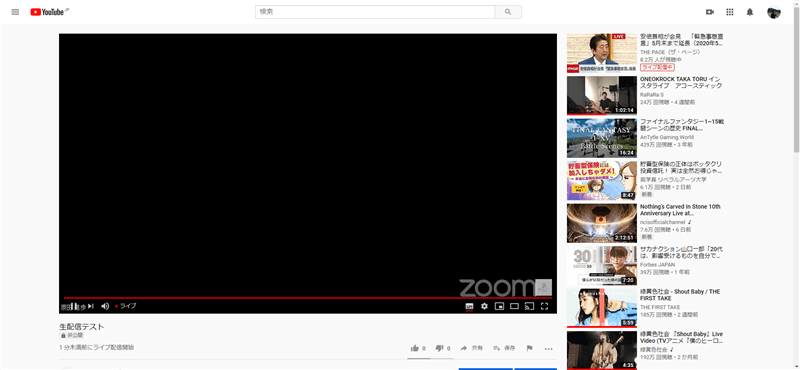
Task: Click in the 検索 search field
Action: [375, 12]
